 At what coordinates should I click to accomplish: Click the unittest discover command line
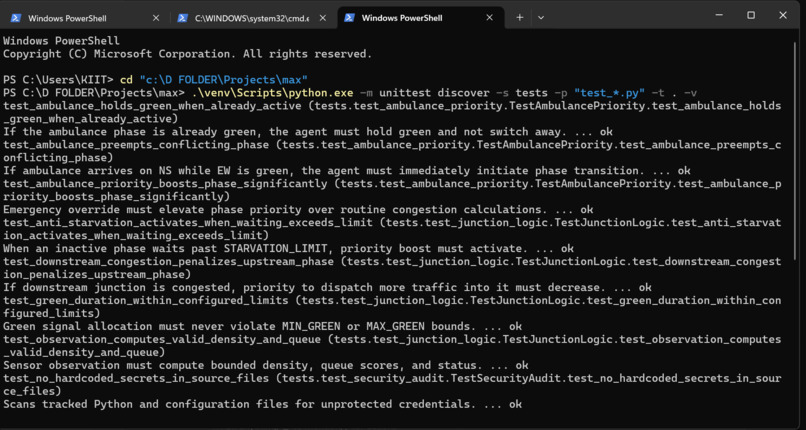(444, 94)
